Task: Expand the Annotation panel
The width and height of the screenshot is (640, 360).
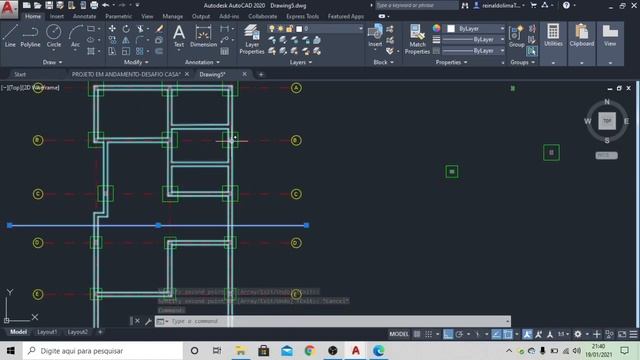Action: click(202, 62)
